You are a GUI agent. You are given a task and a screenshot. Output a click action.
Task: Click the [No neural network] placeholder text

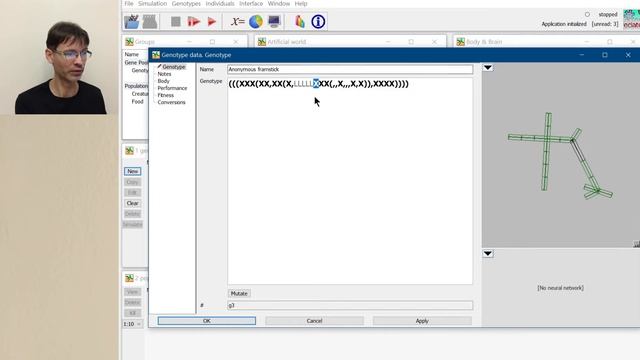click(x=560, y=288)
